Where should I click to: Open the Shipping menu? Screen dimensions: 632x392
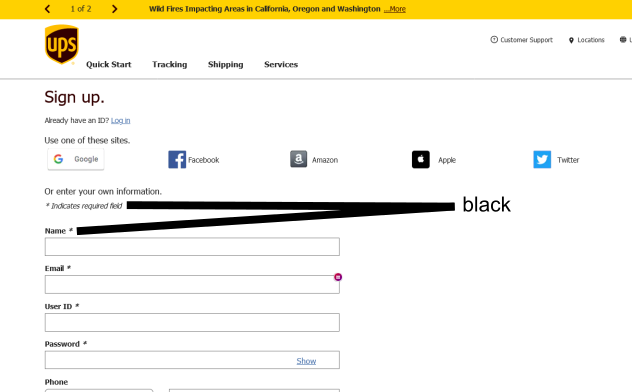pos(226,64)
